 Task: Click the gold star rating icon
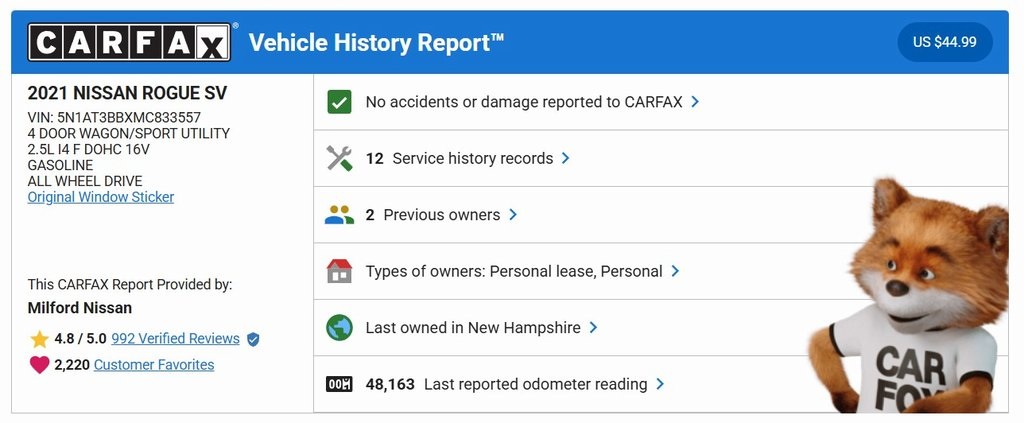pos(39,339)
